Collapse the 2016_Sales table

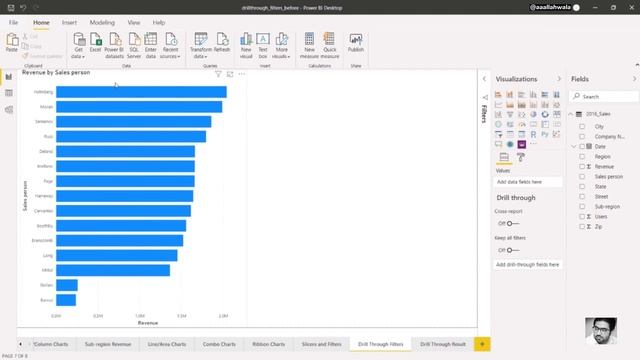tap(571, 114)
